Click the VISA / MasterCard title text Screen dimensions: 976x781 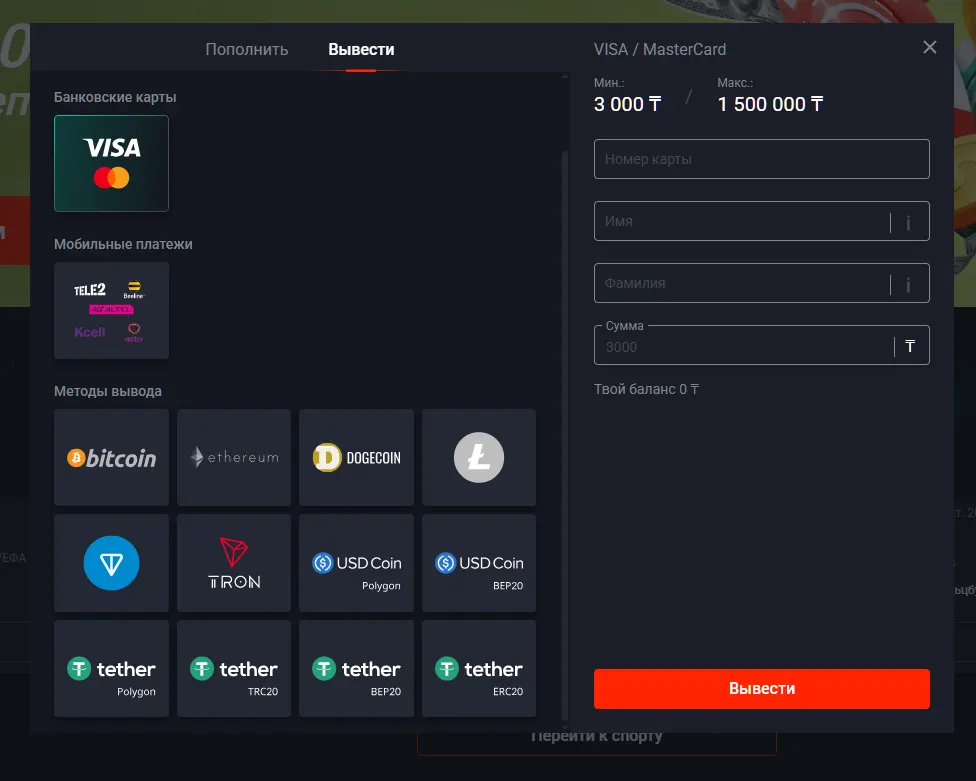click(x=660, y=49)
